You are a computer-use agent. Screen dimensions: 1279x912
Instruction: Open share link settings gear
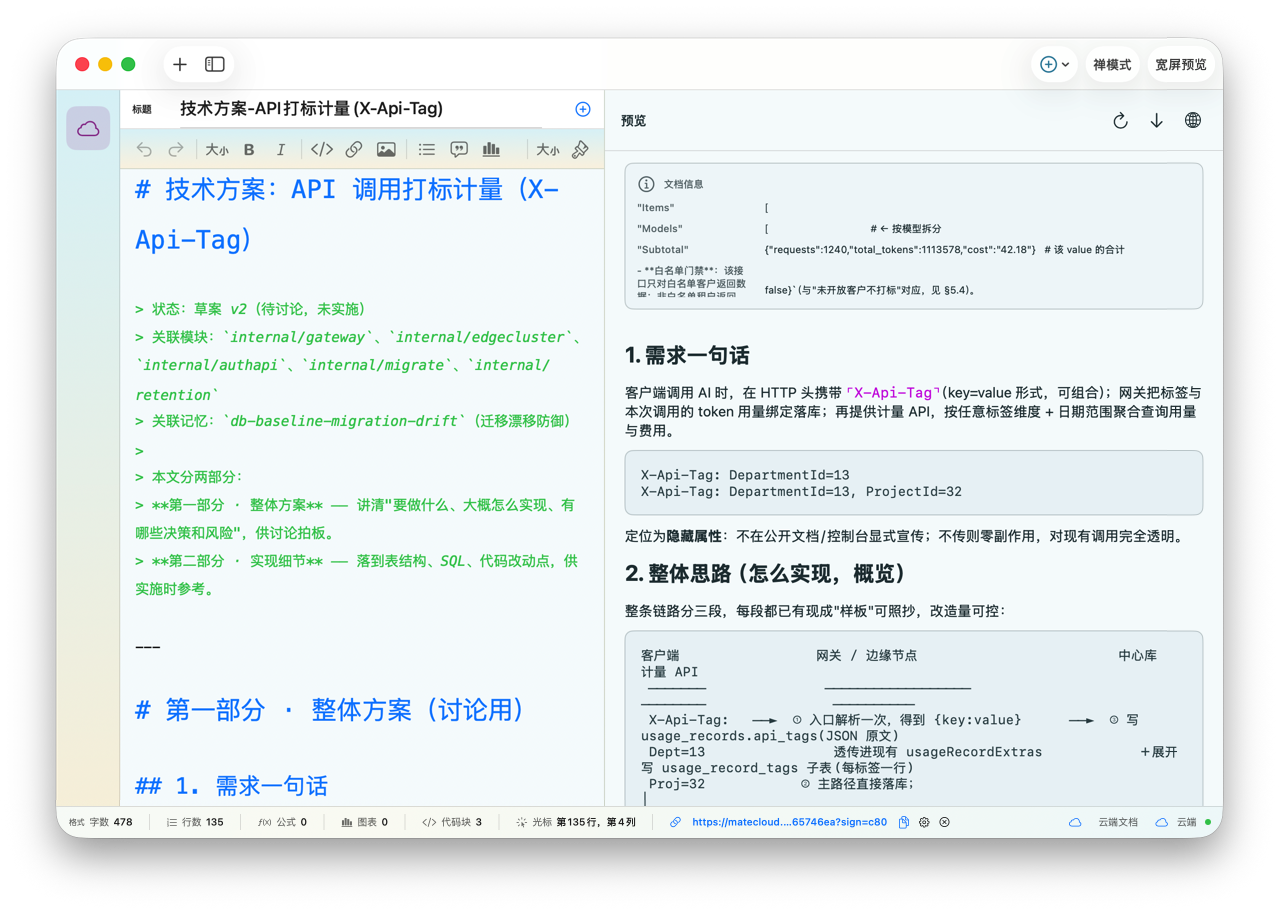click(924, 822)
